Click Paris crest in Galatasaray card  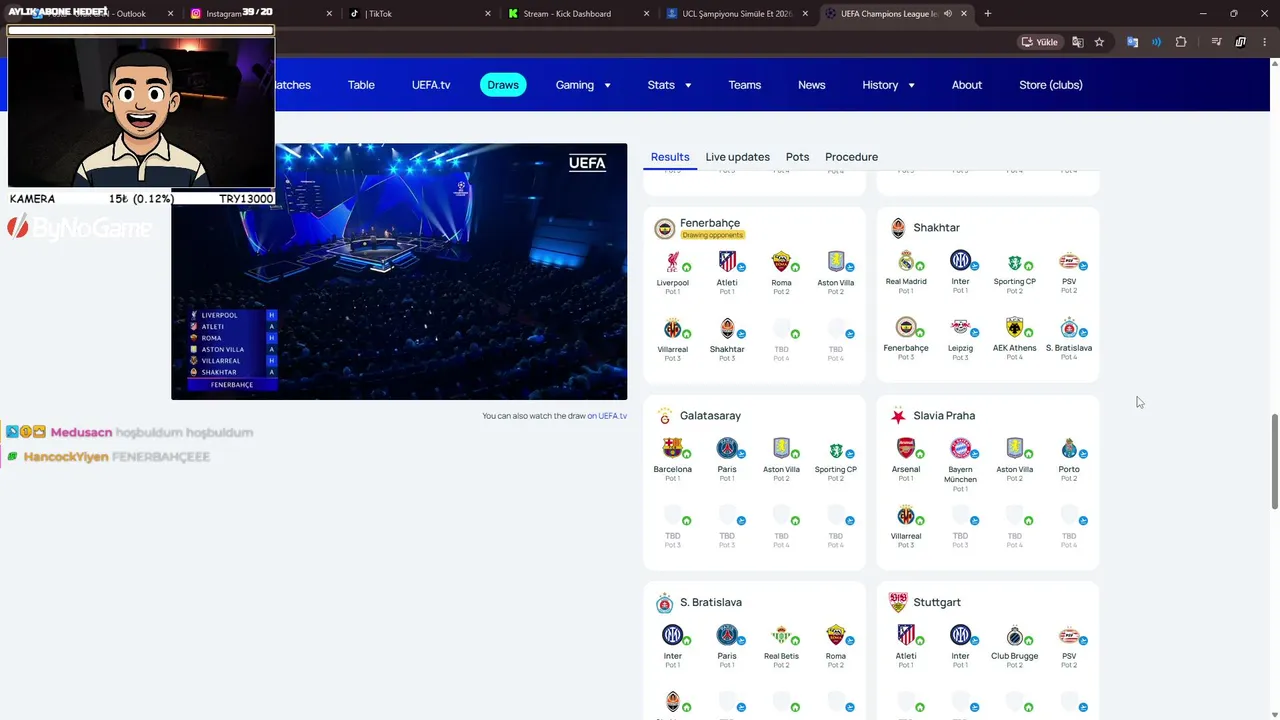[x=727, y=449]
